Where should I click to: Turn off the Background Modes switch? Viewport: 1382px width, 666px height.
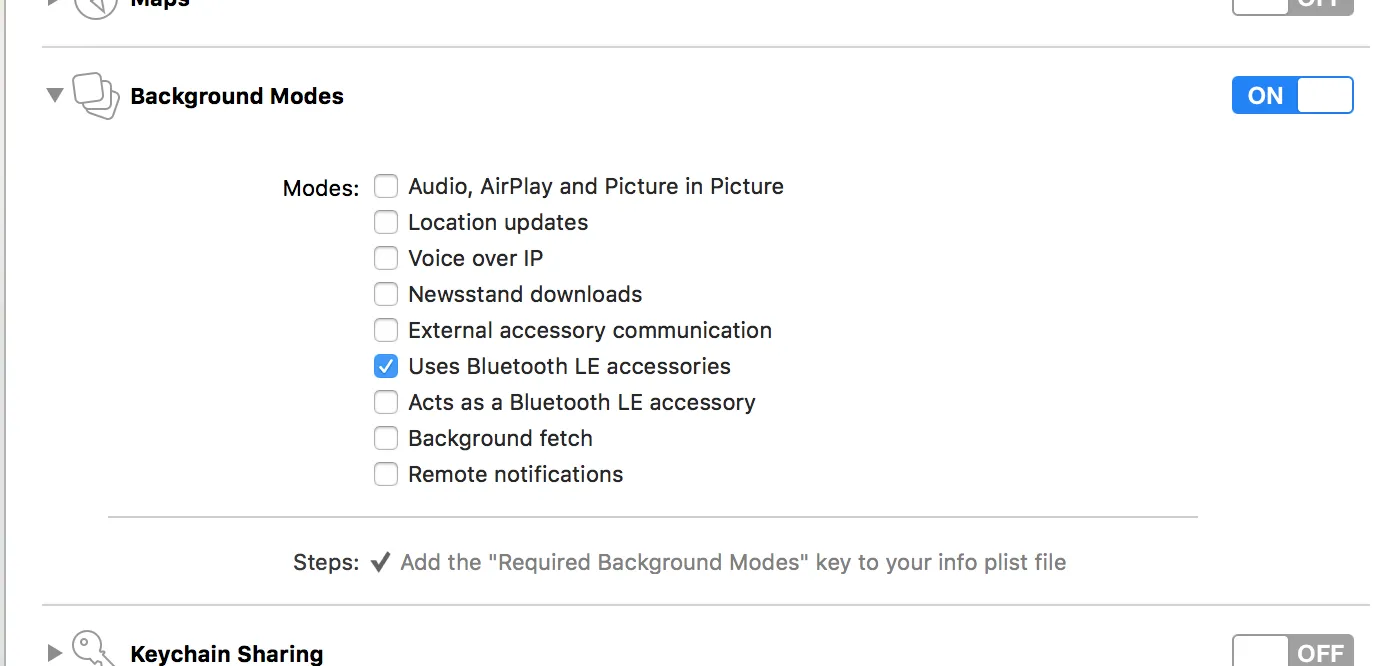click(1292, 95)
